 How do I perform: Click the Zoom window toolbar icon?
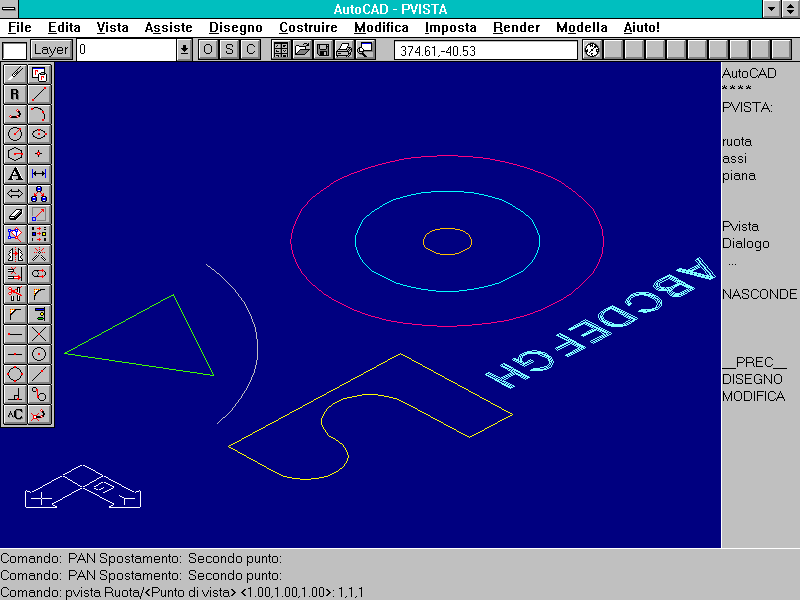365,50
